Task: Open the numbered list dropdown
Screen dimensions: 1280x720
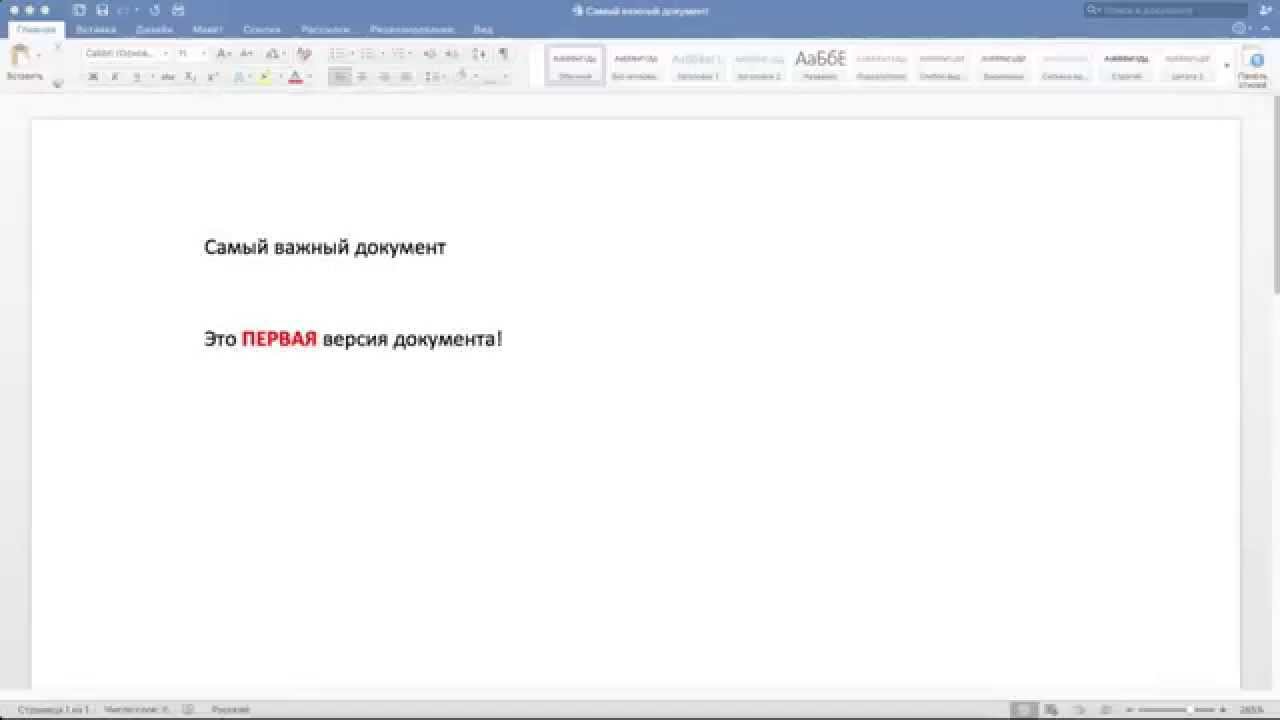Action: point(383,53)
